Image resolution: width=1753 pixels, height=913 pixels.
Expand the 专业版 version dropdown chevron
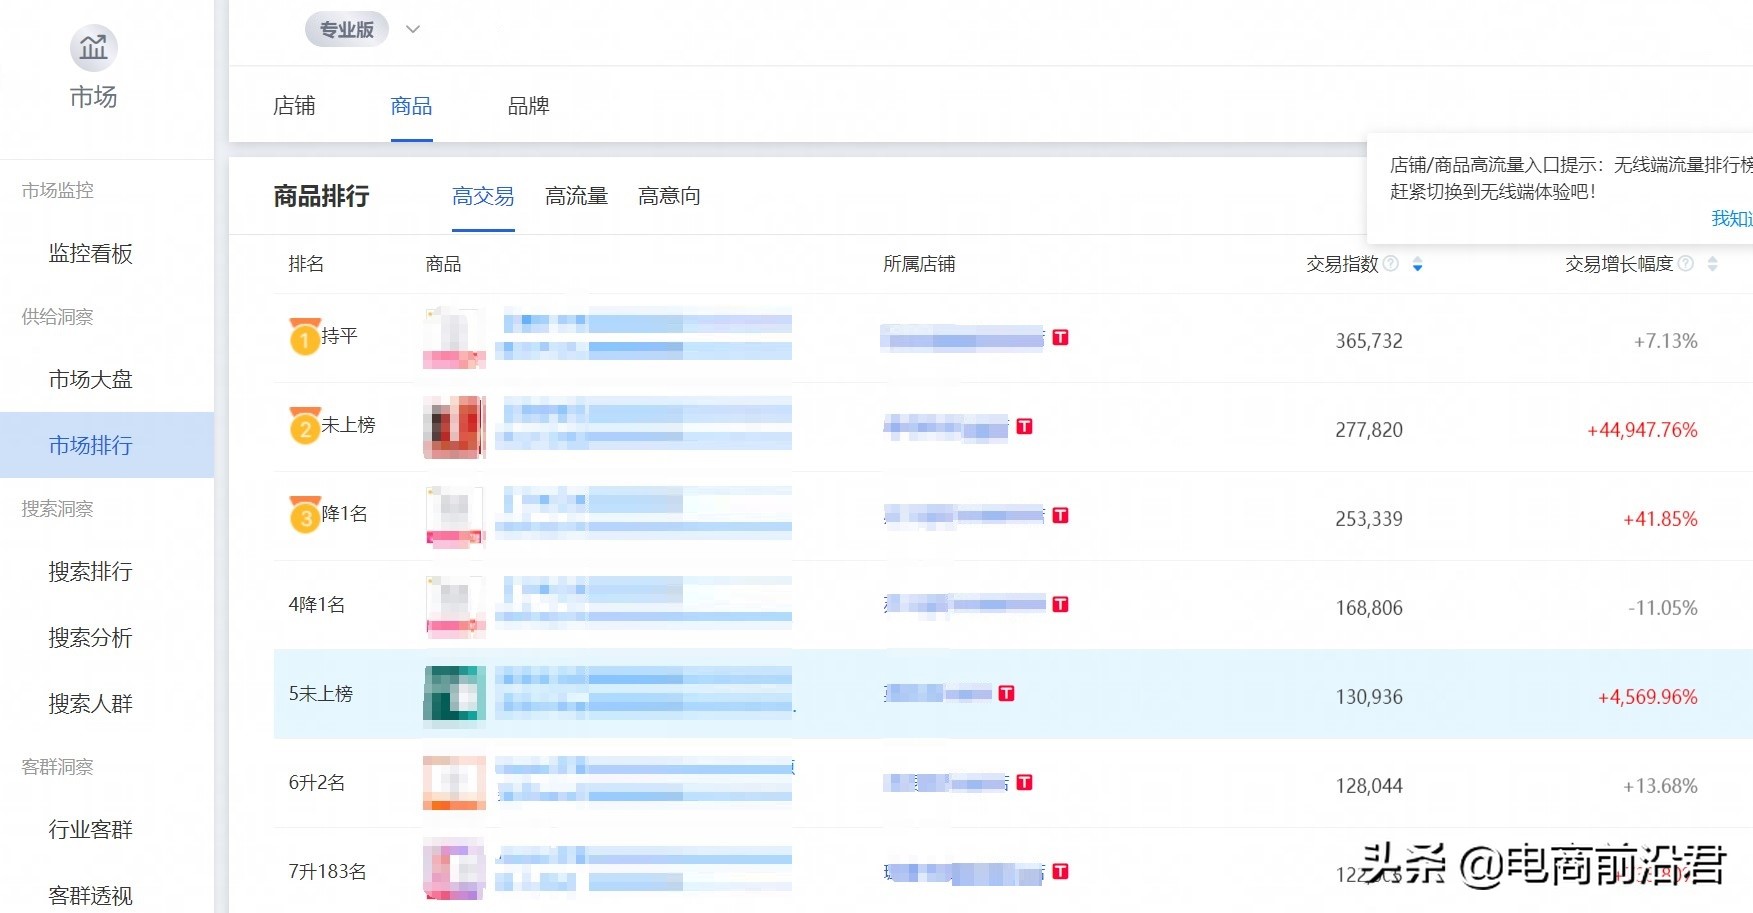(x=413, y=30)
